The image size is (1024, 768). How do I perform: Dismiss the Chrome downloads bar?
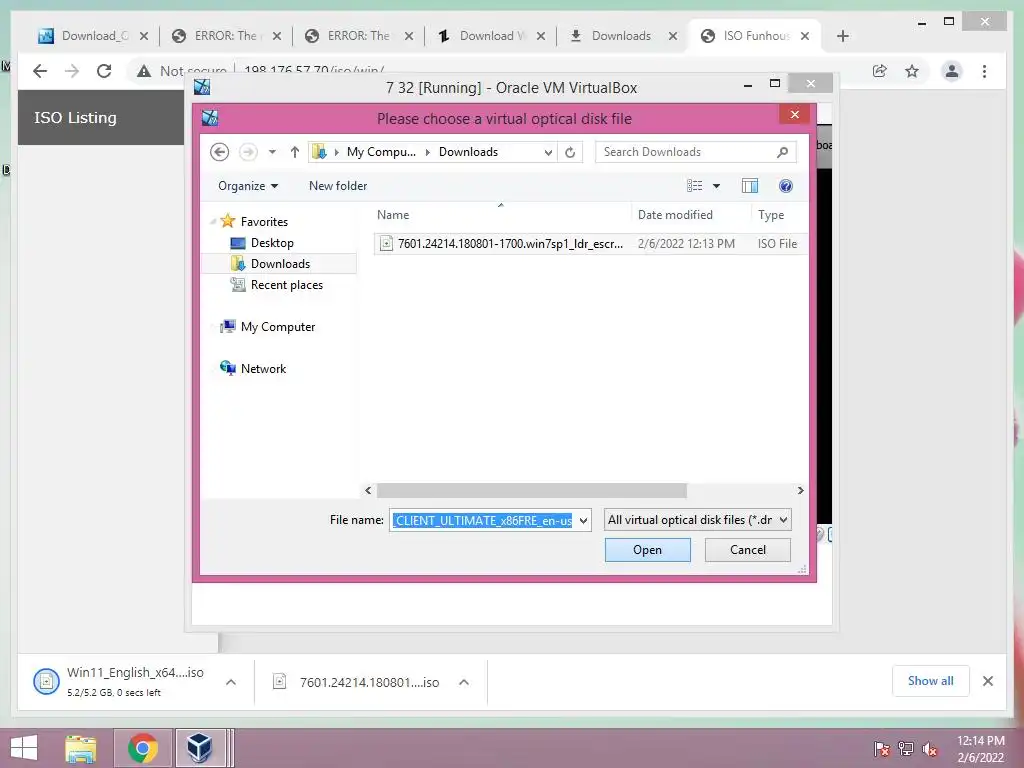coord(988,681)
